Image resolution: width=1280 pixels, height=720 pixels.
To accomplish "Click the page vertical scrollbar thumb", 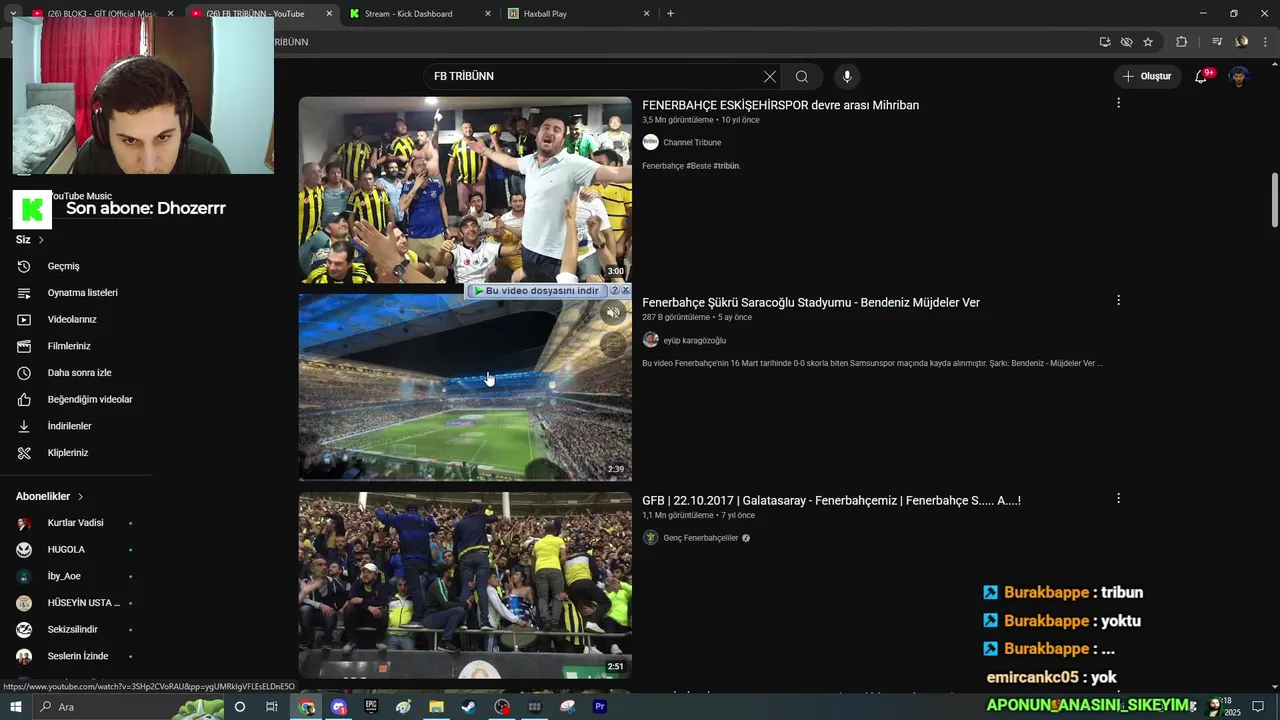I will click(x=1275, y=200).
